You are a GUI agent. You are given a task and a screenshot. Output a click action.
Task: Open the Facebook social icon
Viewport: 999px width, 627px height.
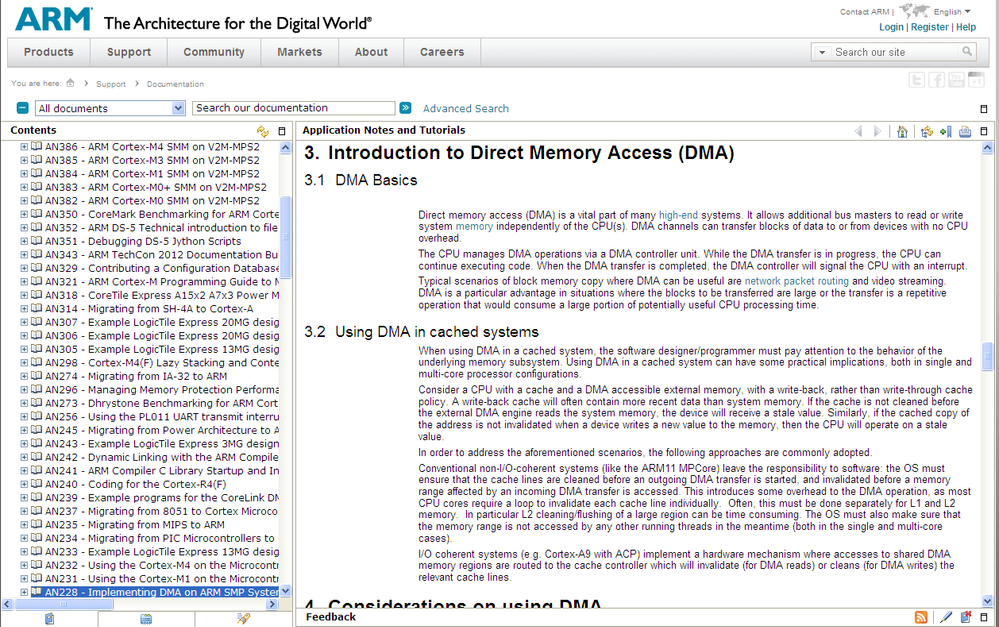[x=937, y=80]
